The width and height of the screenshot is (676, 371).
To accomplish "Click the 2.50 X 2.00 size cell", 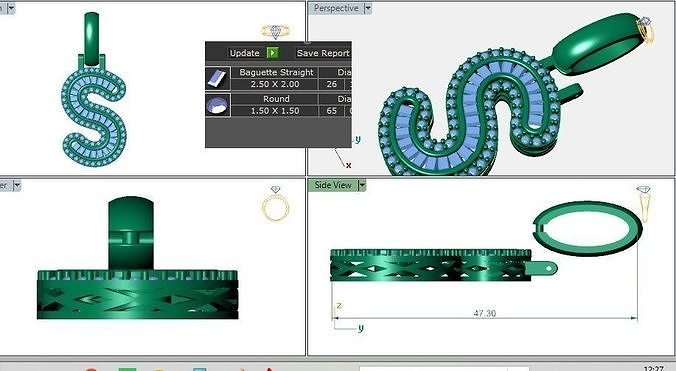I will point(275,84).
